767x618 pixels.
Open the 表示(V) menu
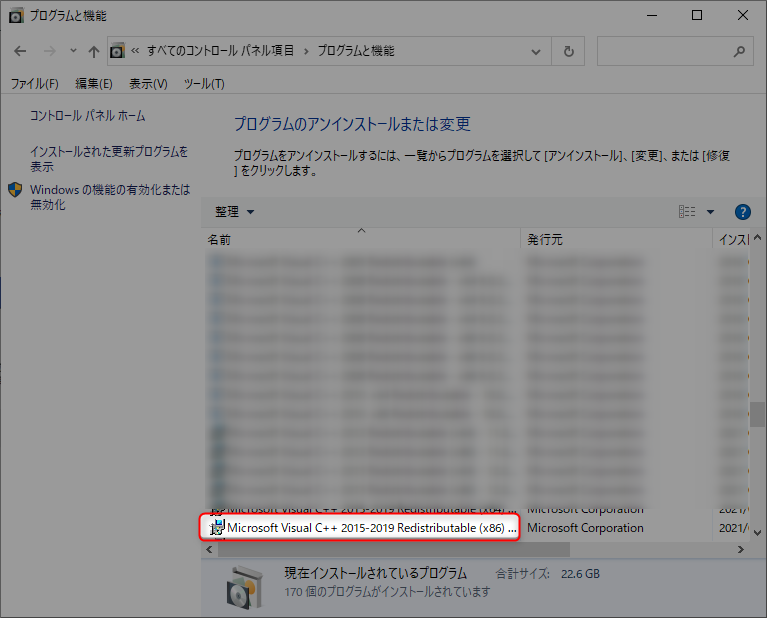pos(148,84)
